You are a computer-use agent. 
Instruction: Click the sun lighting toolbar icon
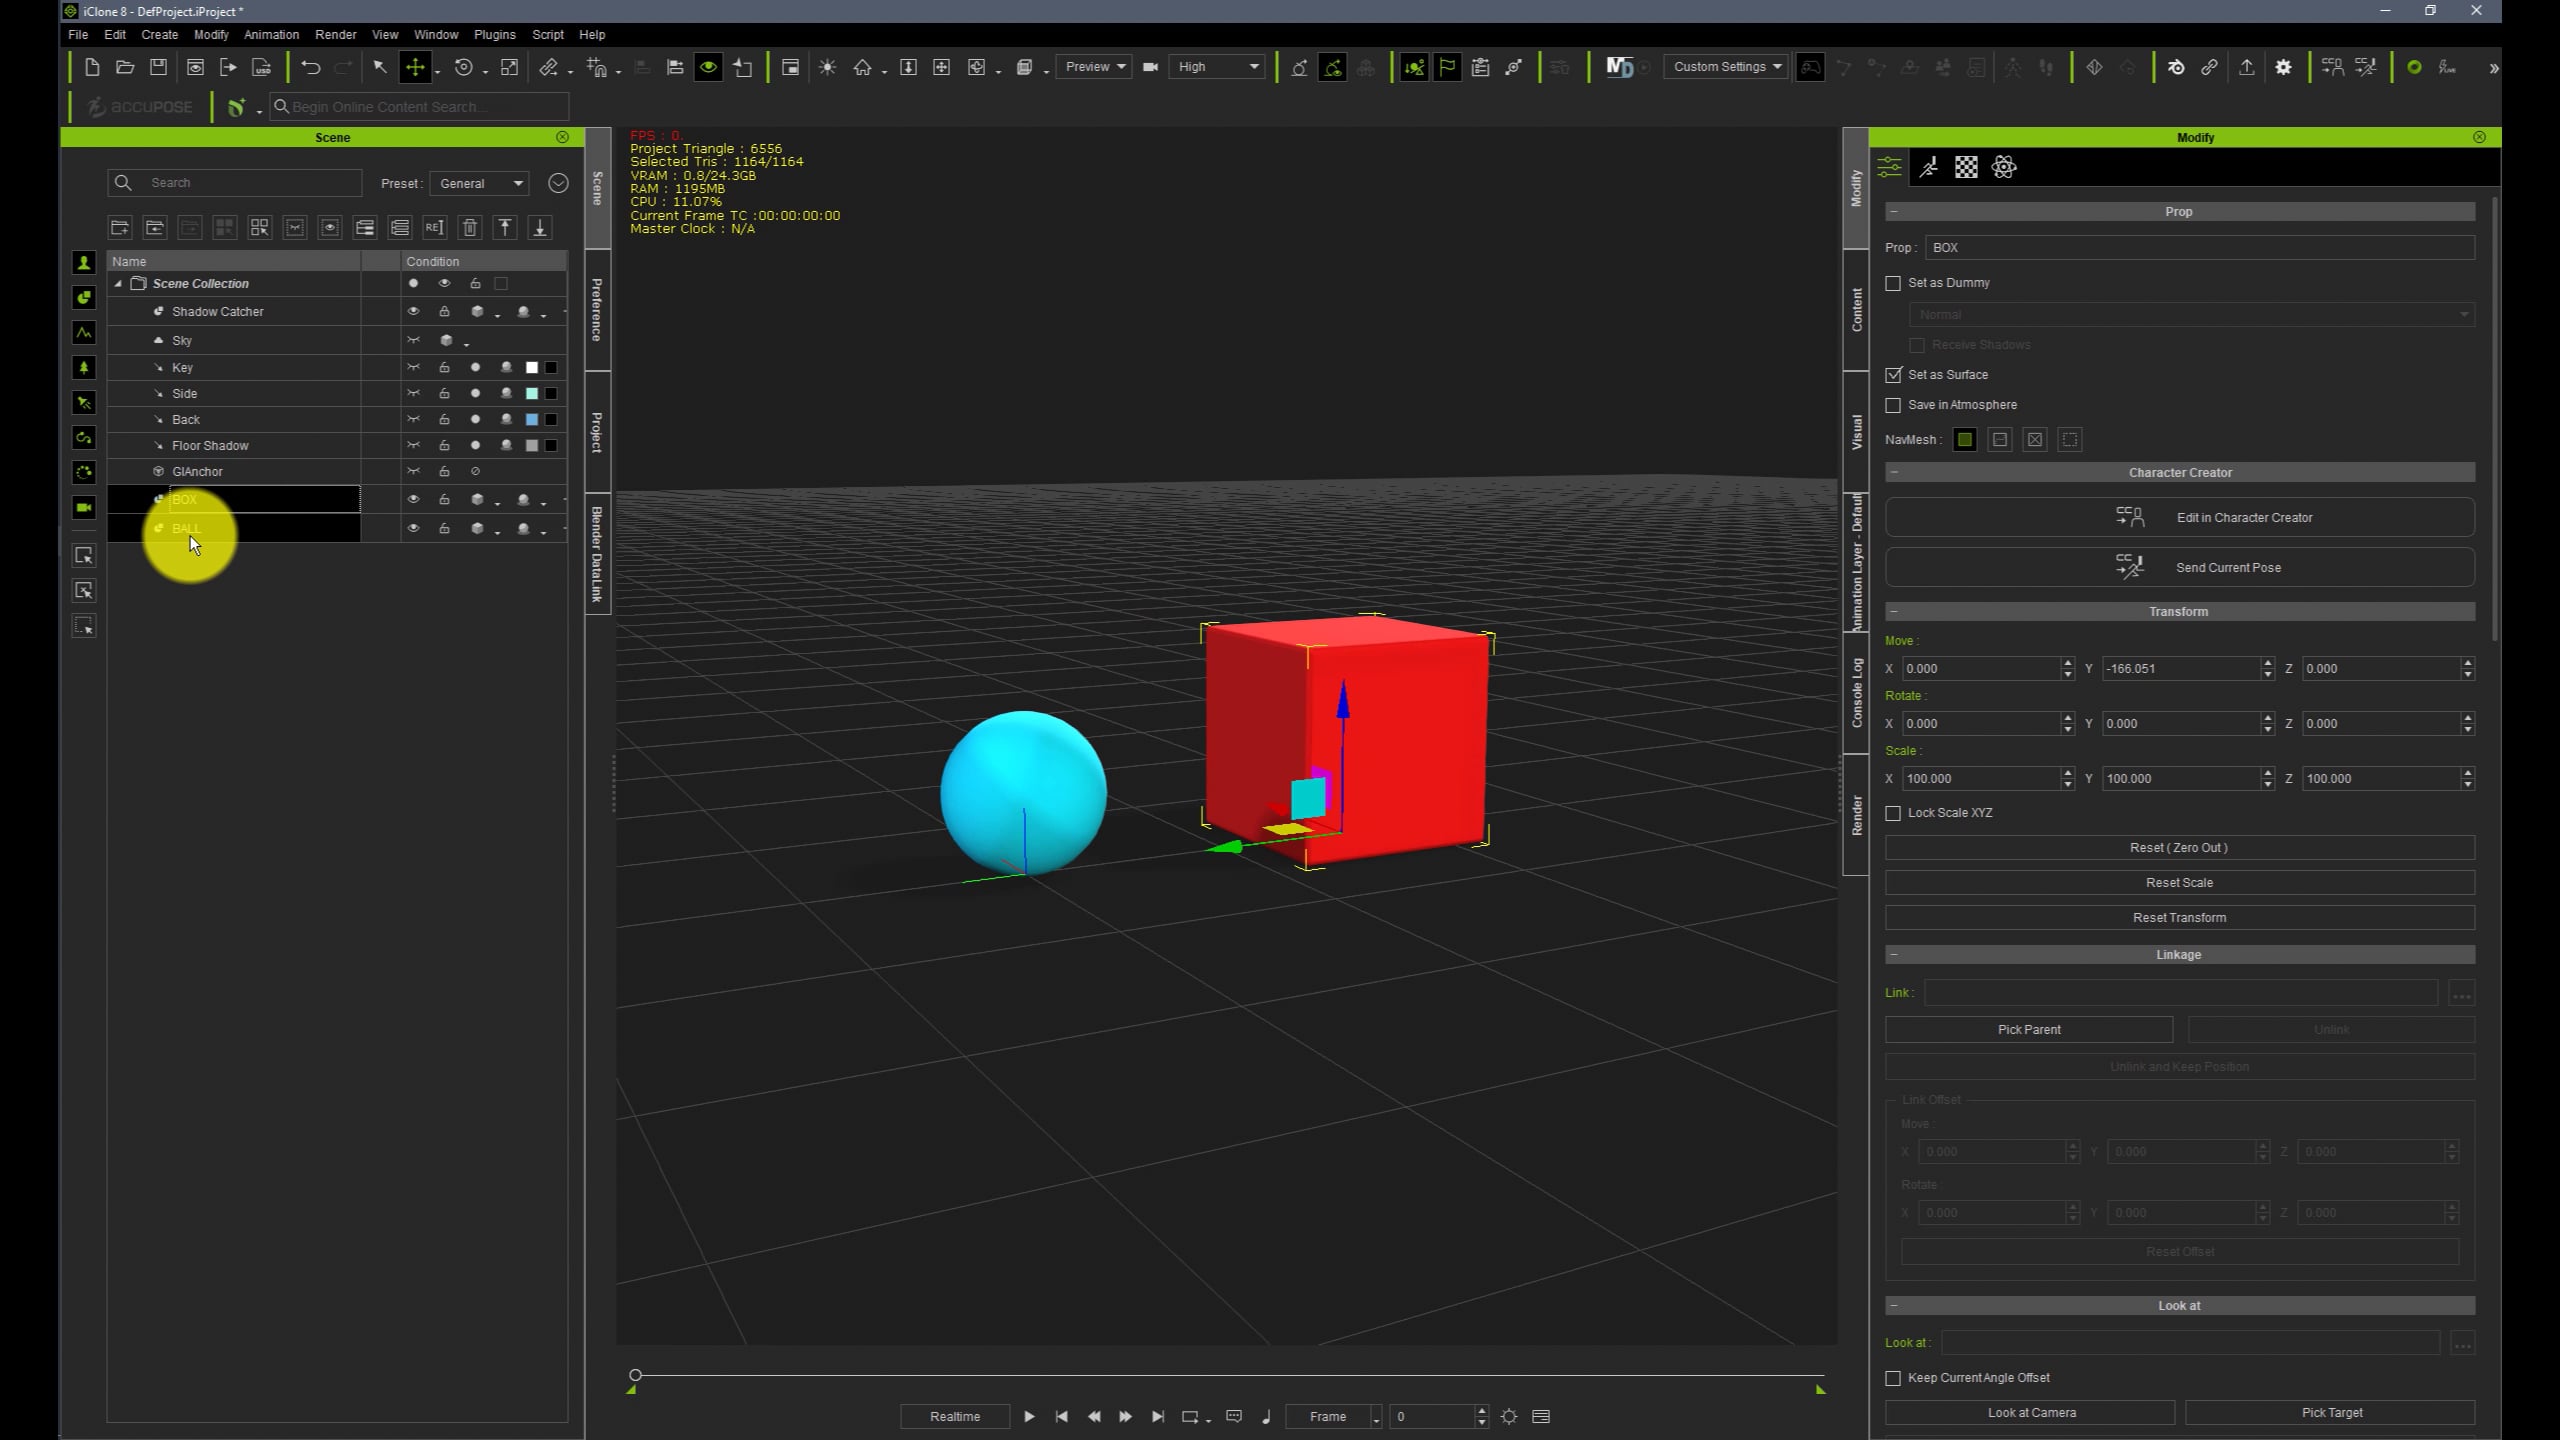pyautogui.click(x=827, y=67)
